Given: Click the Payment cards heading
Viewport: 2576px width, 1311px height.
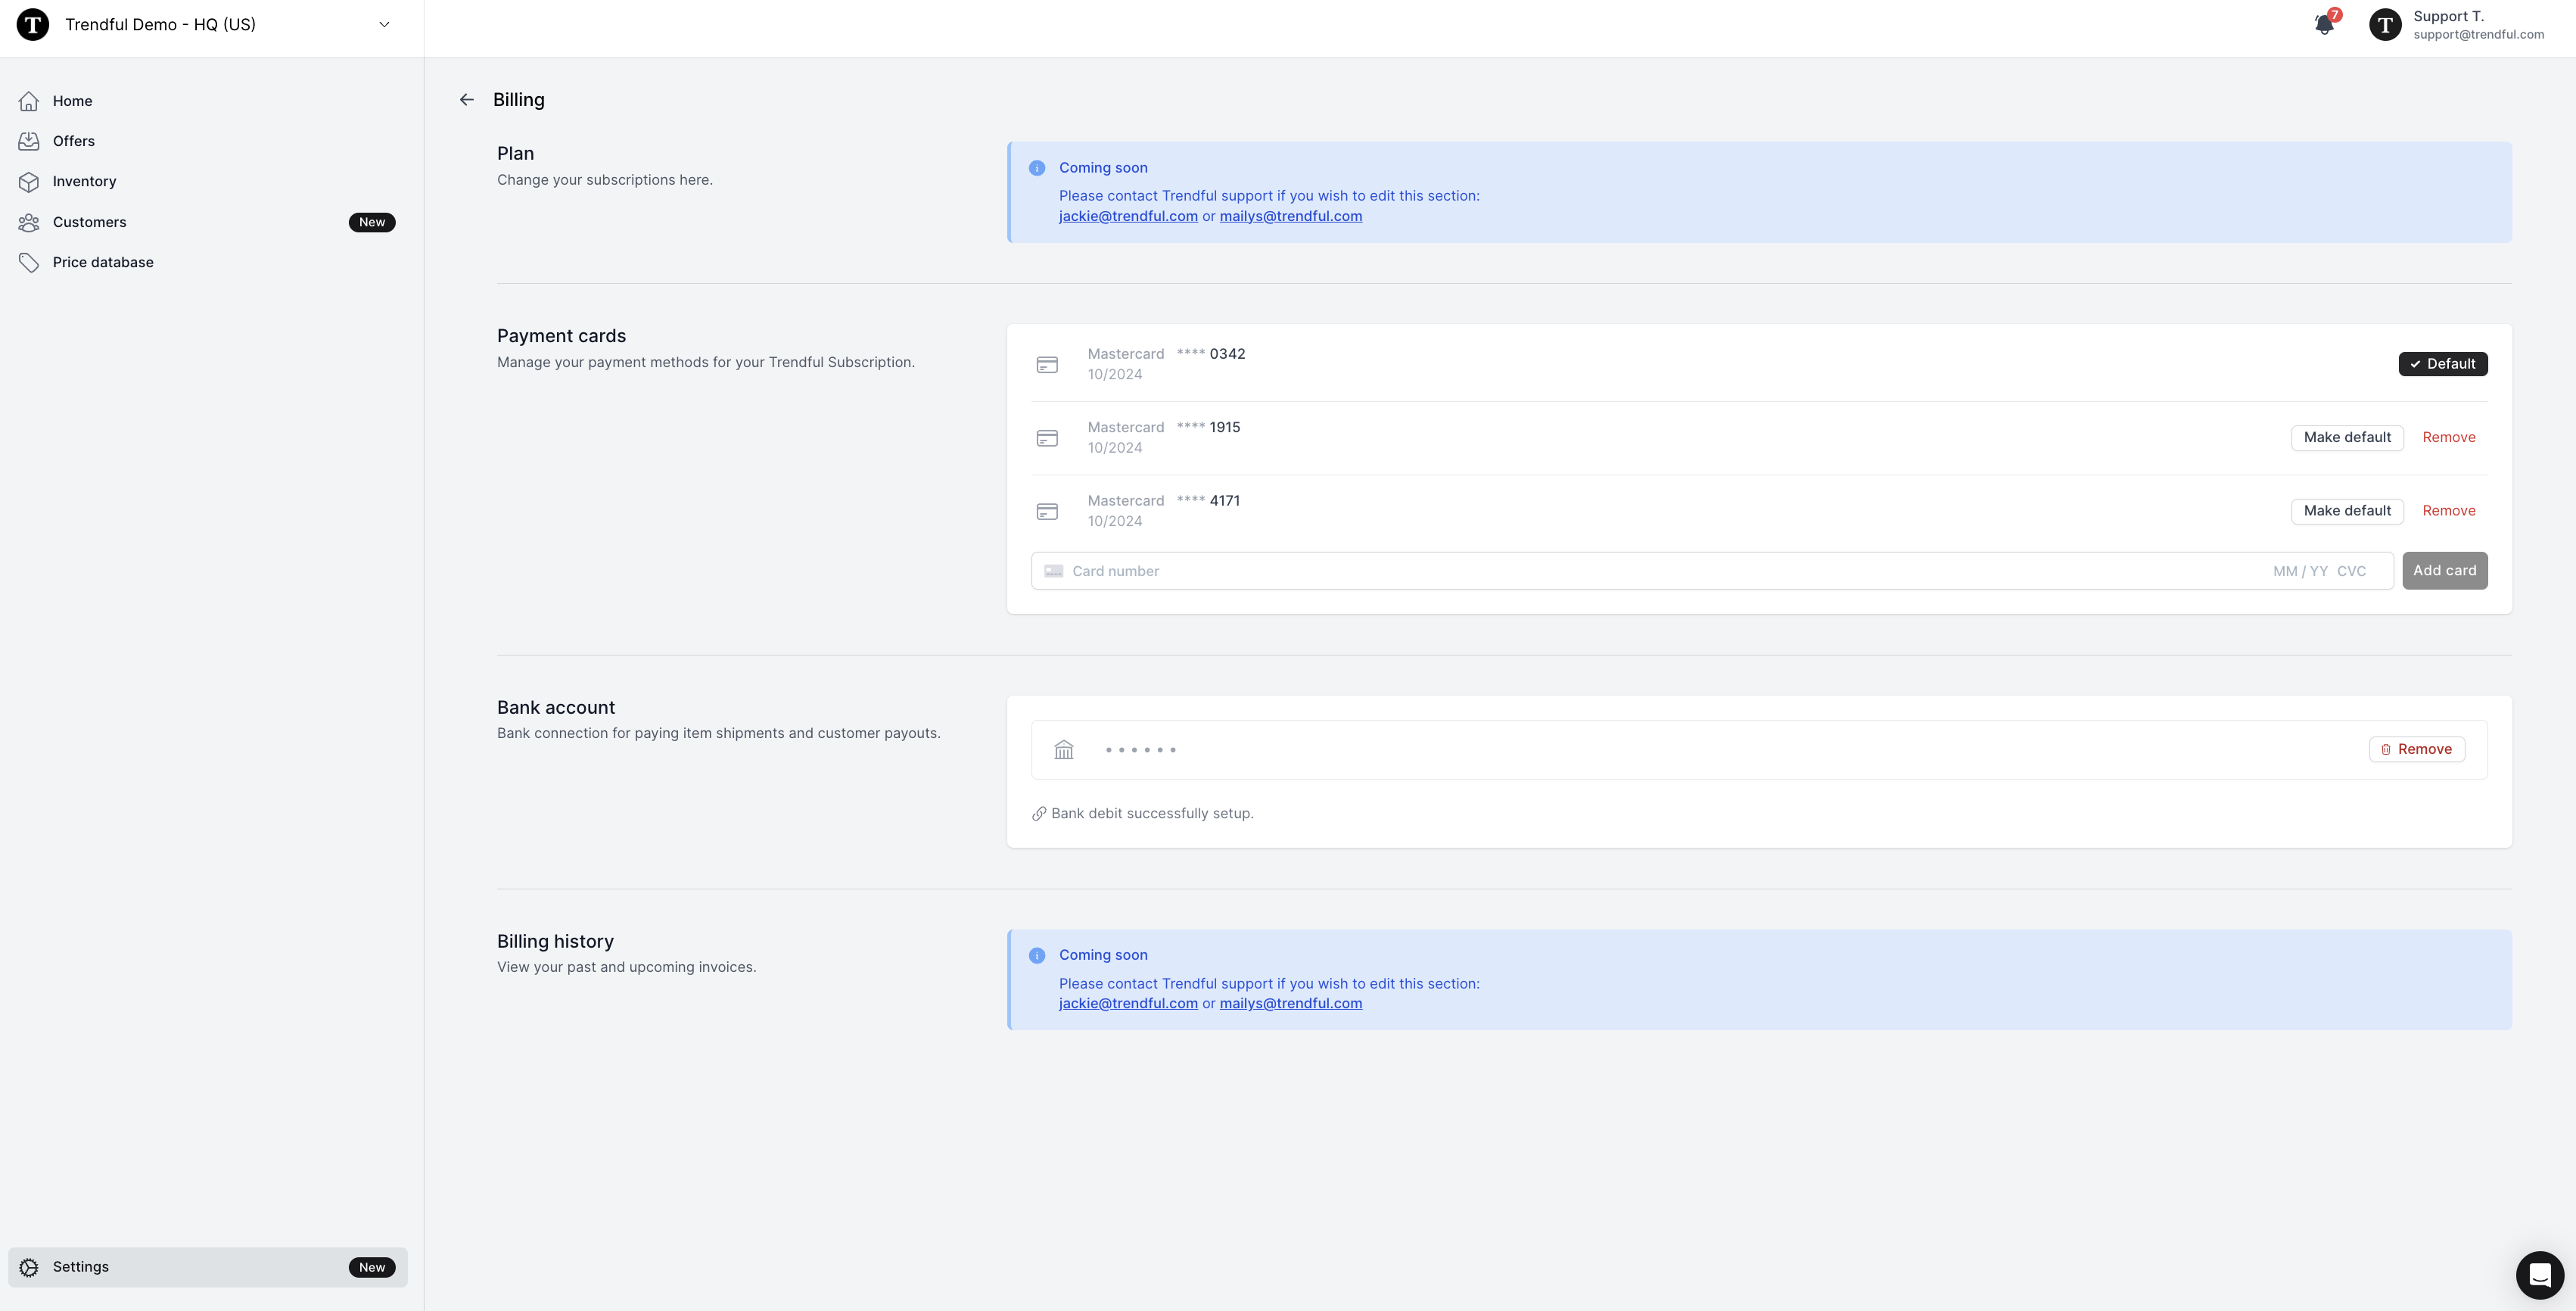Looking at the screenshot, I should pyautogui.click(x=561, y=336).
